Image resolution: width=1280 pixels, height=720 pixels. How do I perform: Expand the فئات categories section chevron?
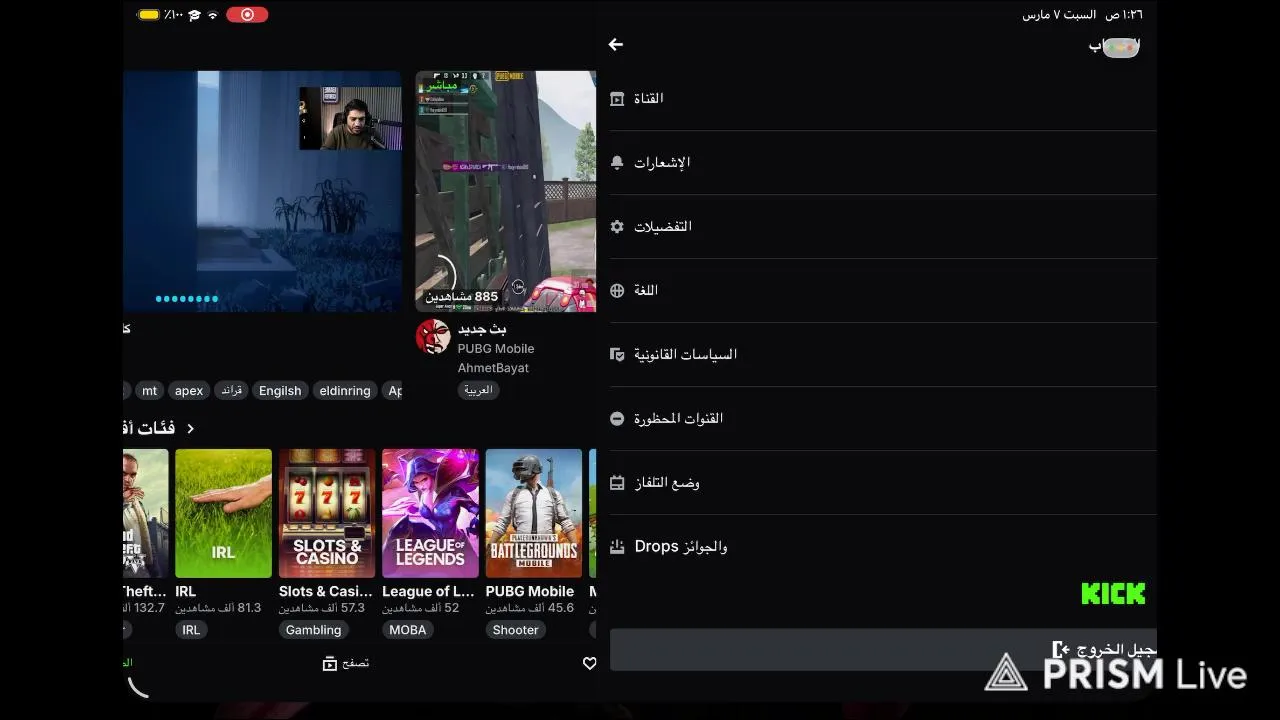(190, 428)
